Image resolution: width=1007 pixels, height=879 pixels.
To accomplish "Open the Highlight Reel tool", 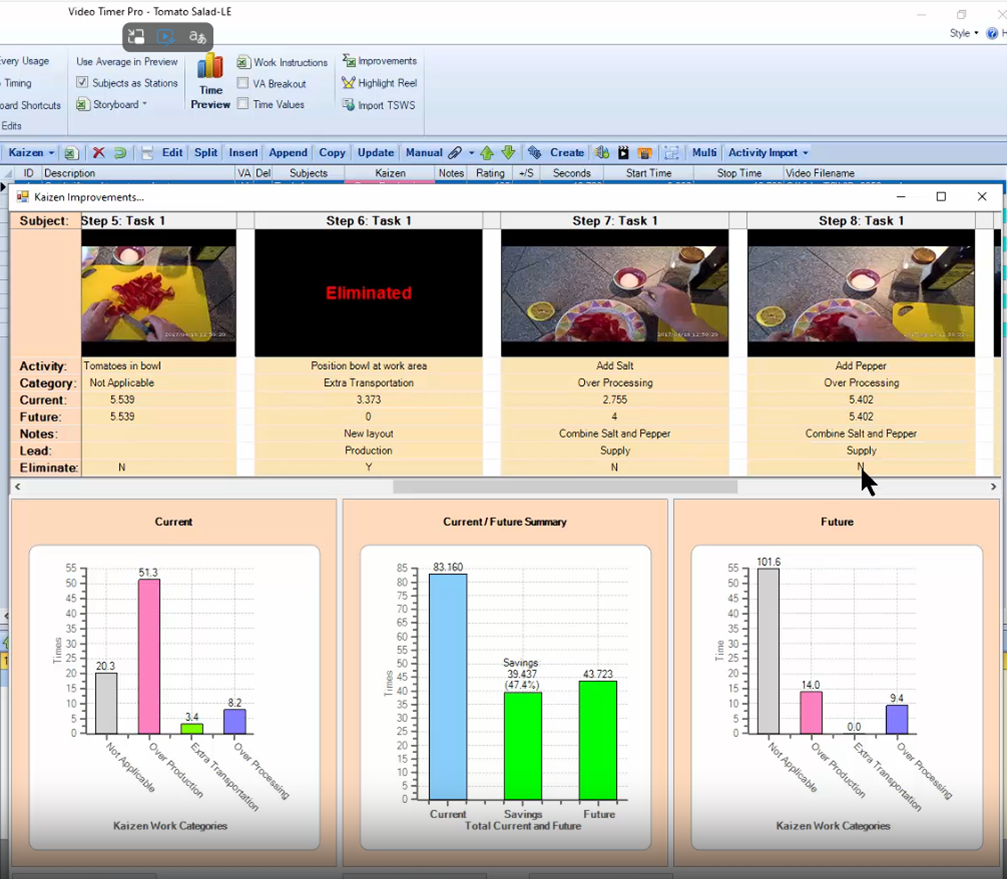I will [379, 83].
